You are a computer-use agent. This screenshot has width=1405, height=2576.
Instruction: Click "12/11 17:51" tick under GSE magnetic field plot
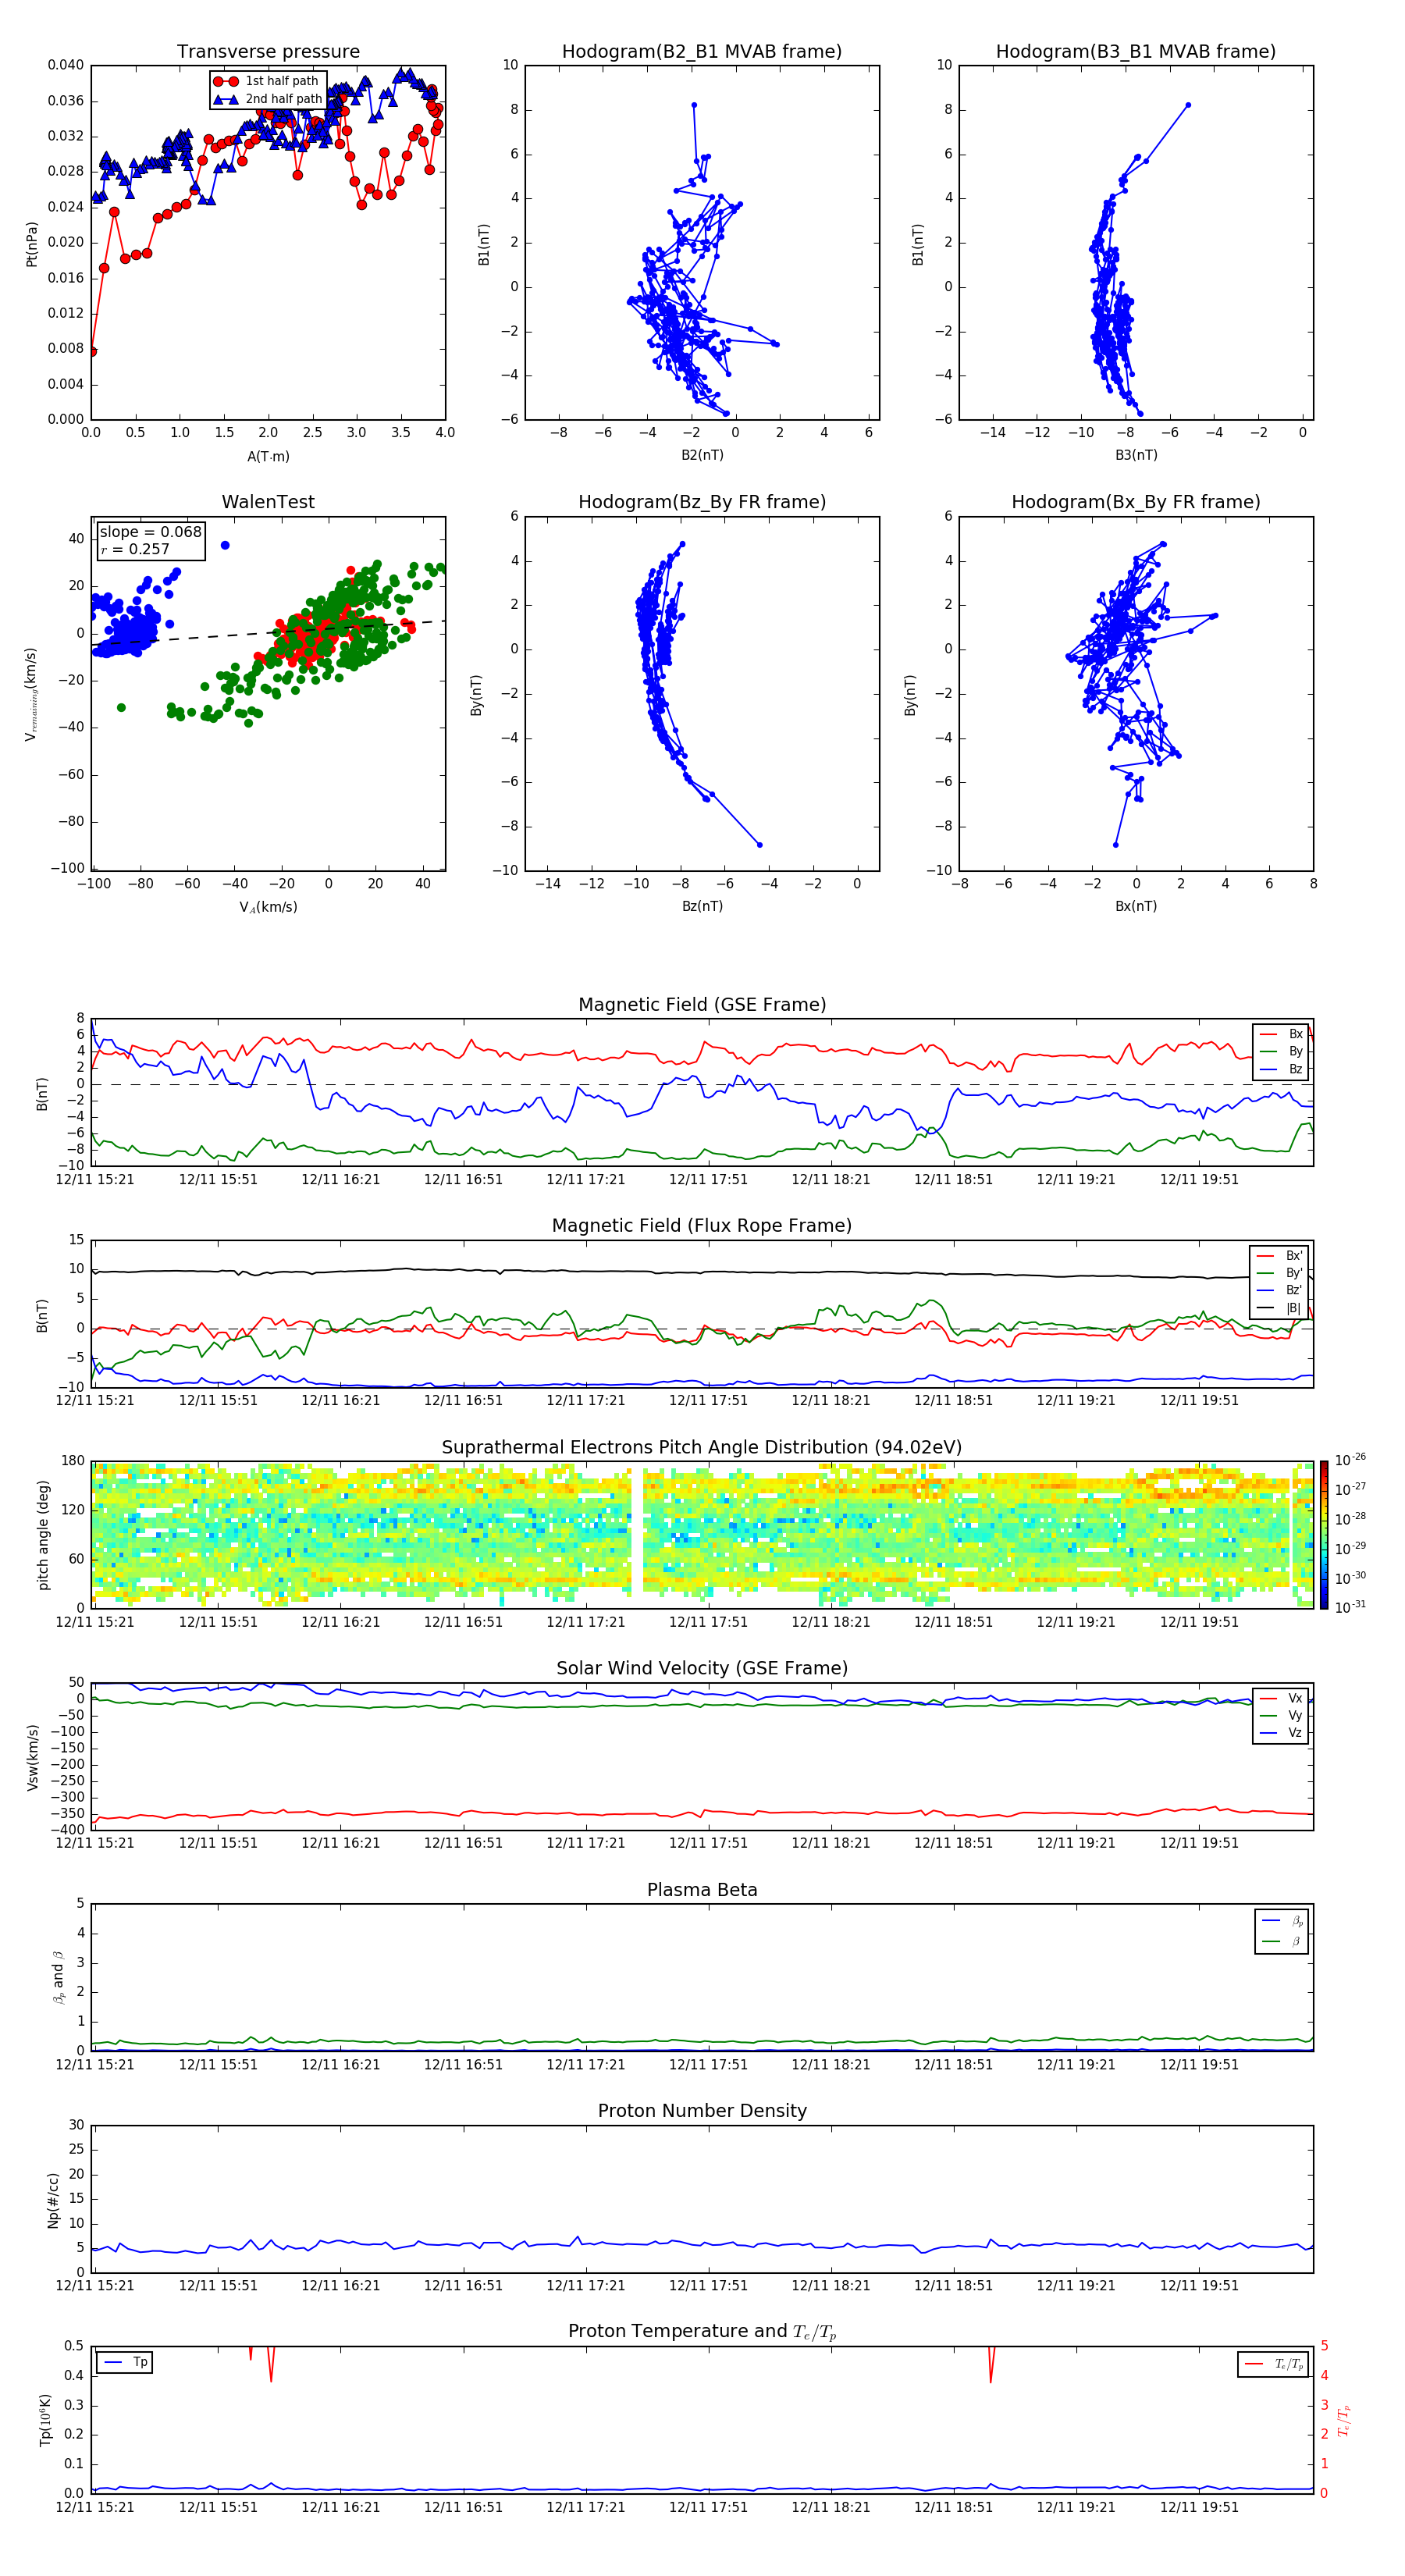(x=708, y=1180)
